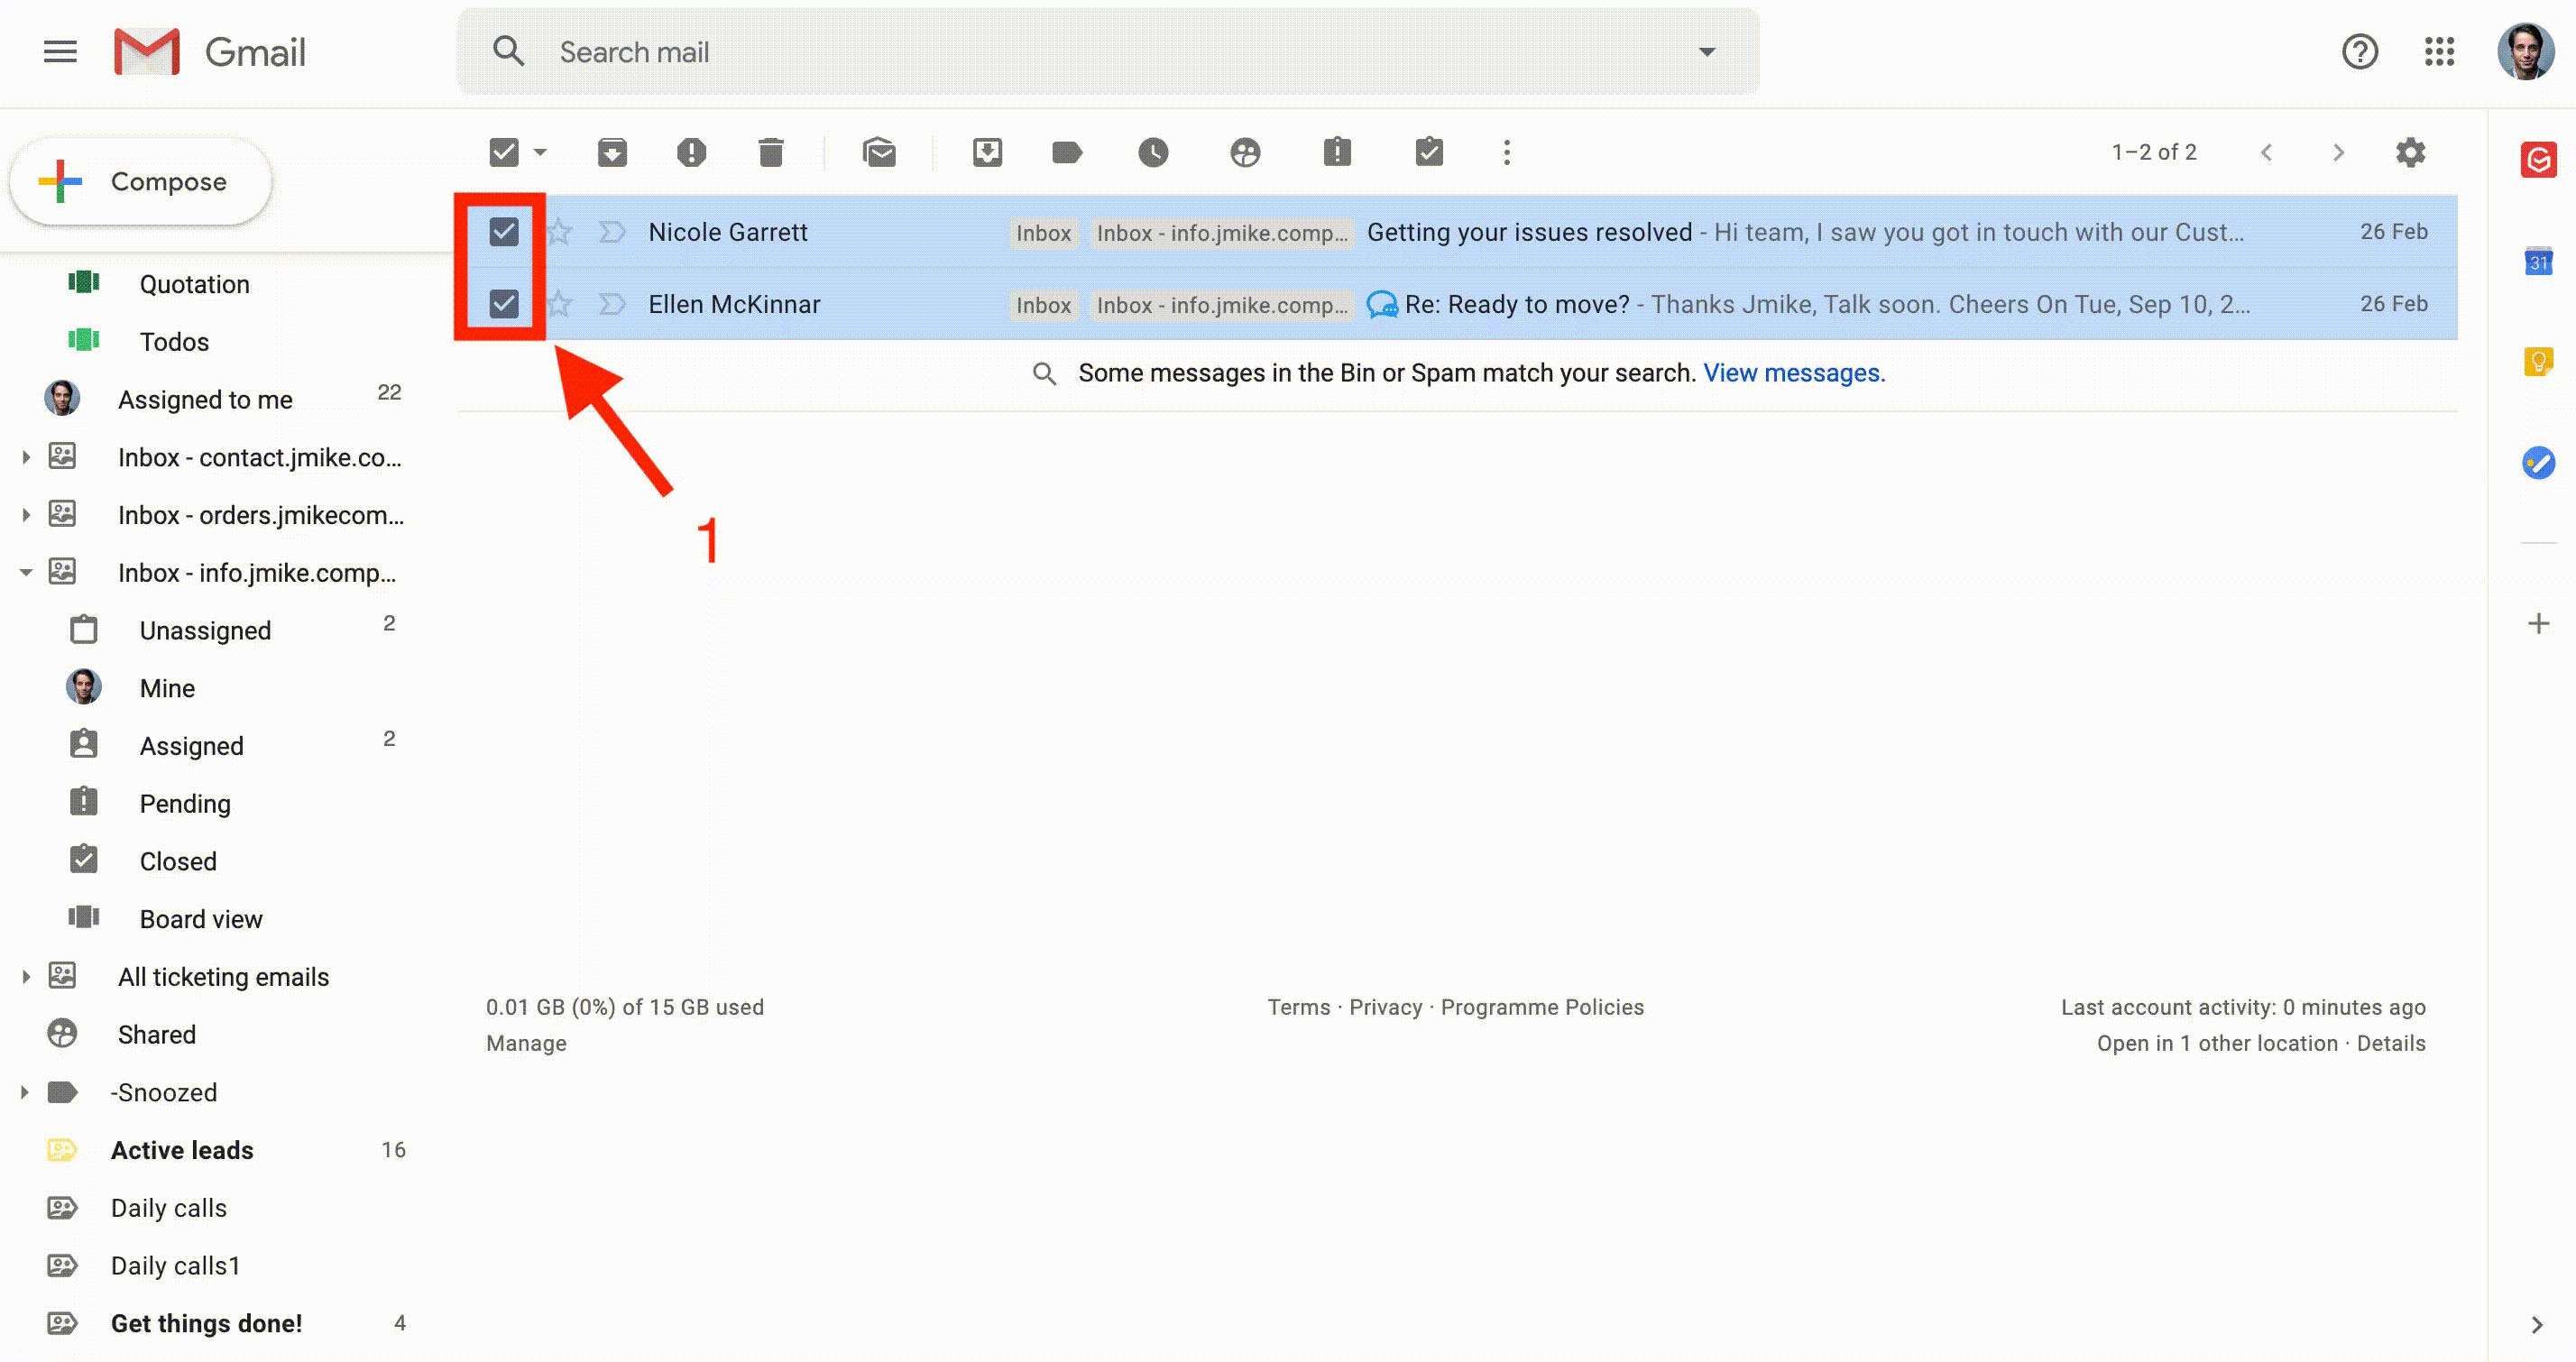Mark Nicole Garrett email as important

tap(611, 232)
